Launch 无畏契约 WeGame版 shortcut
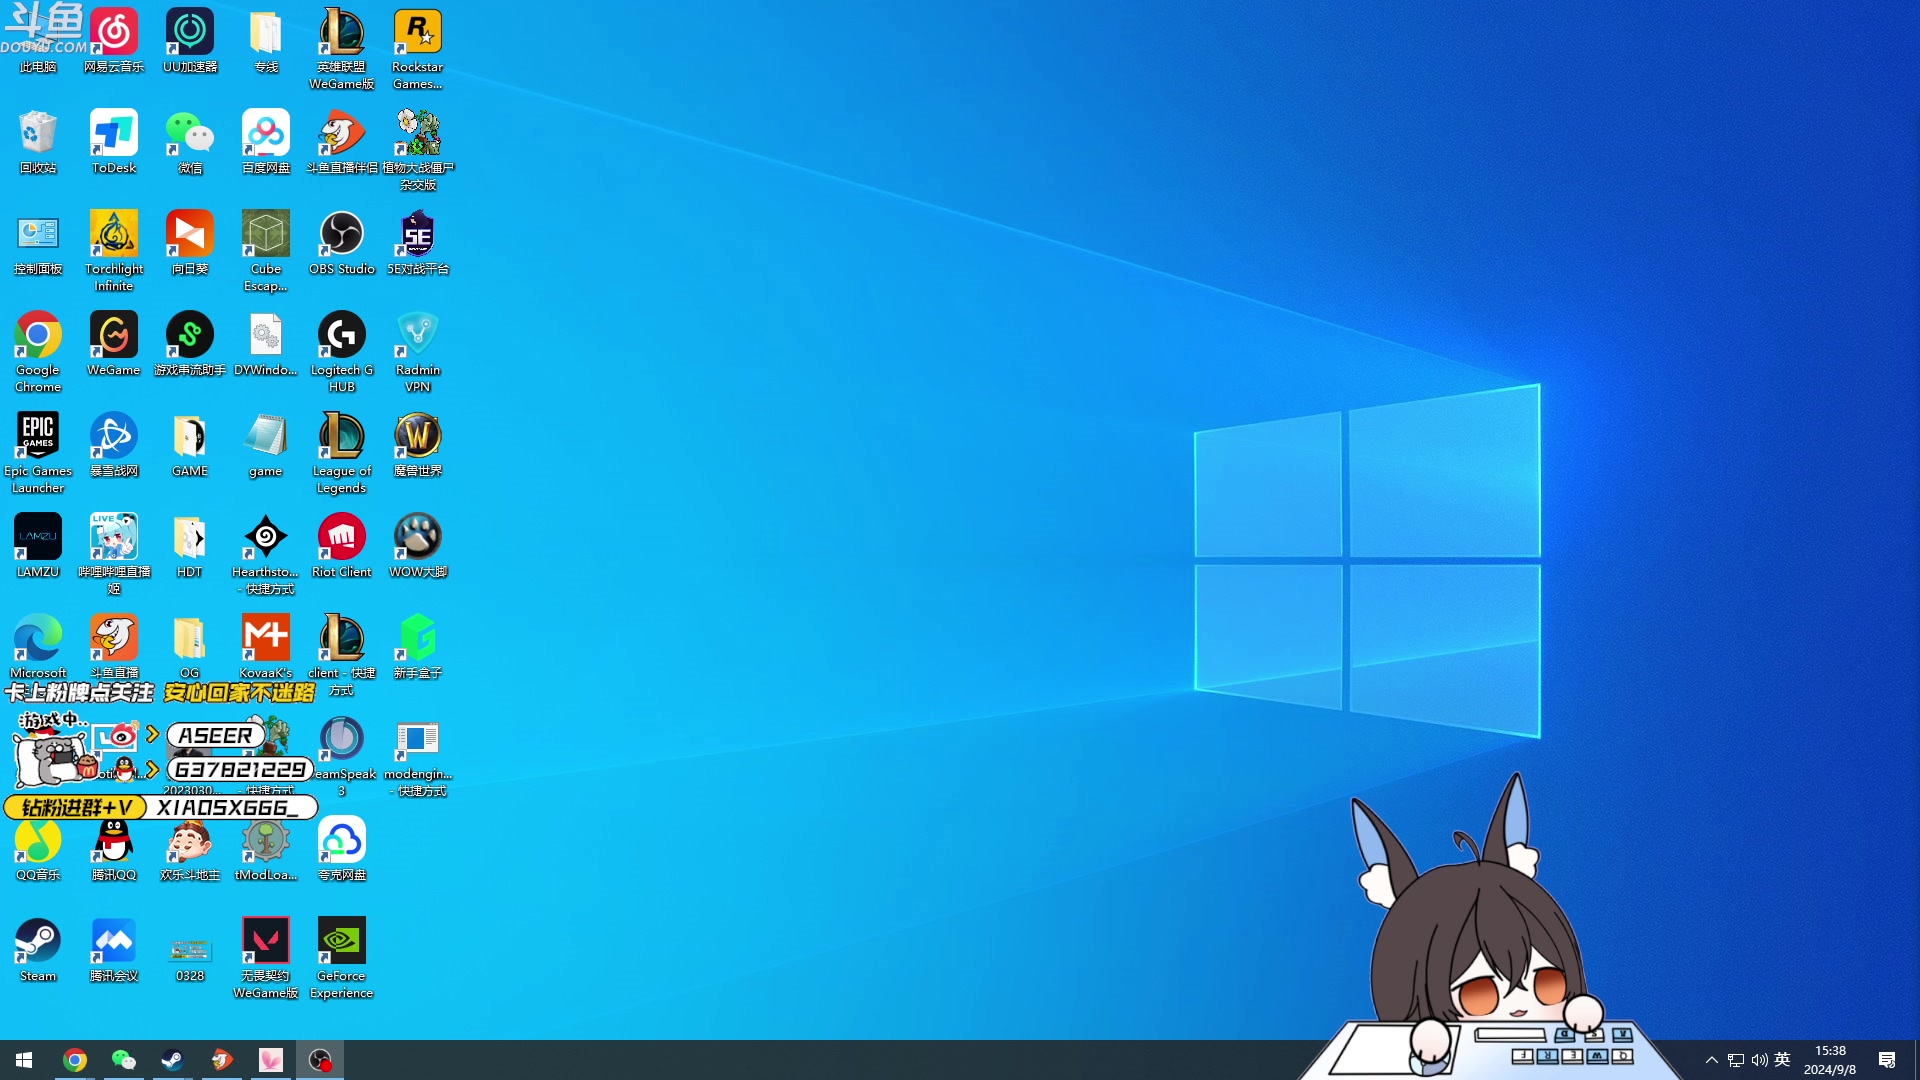The width and height of the screenshot is (1920, 1080). click(x=266, y=957)
